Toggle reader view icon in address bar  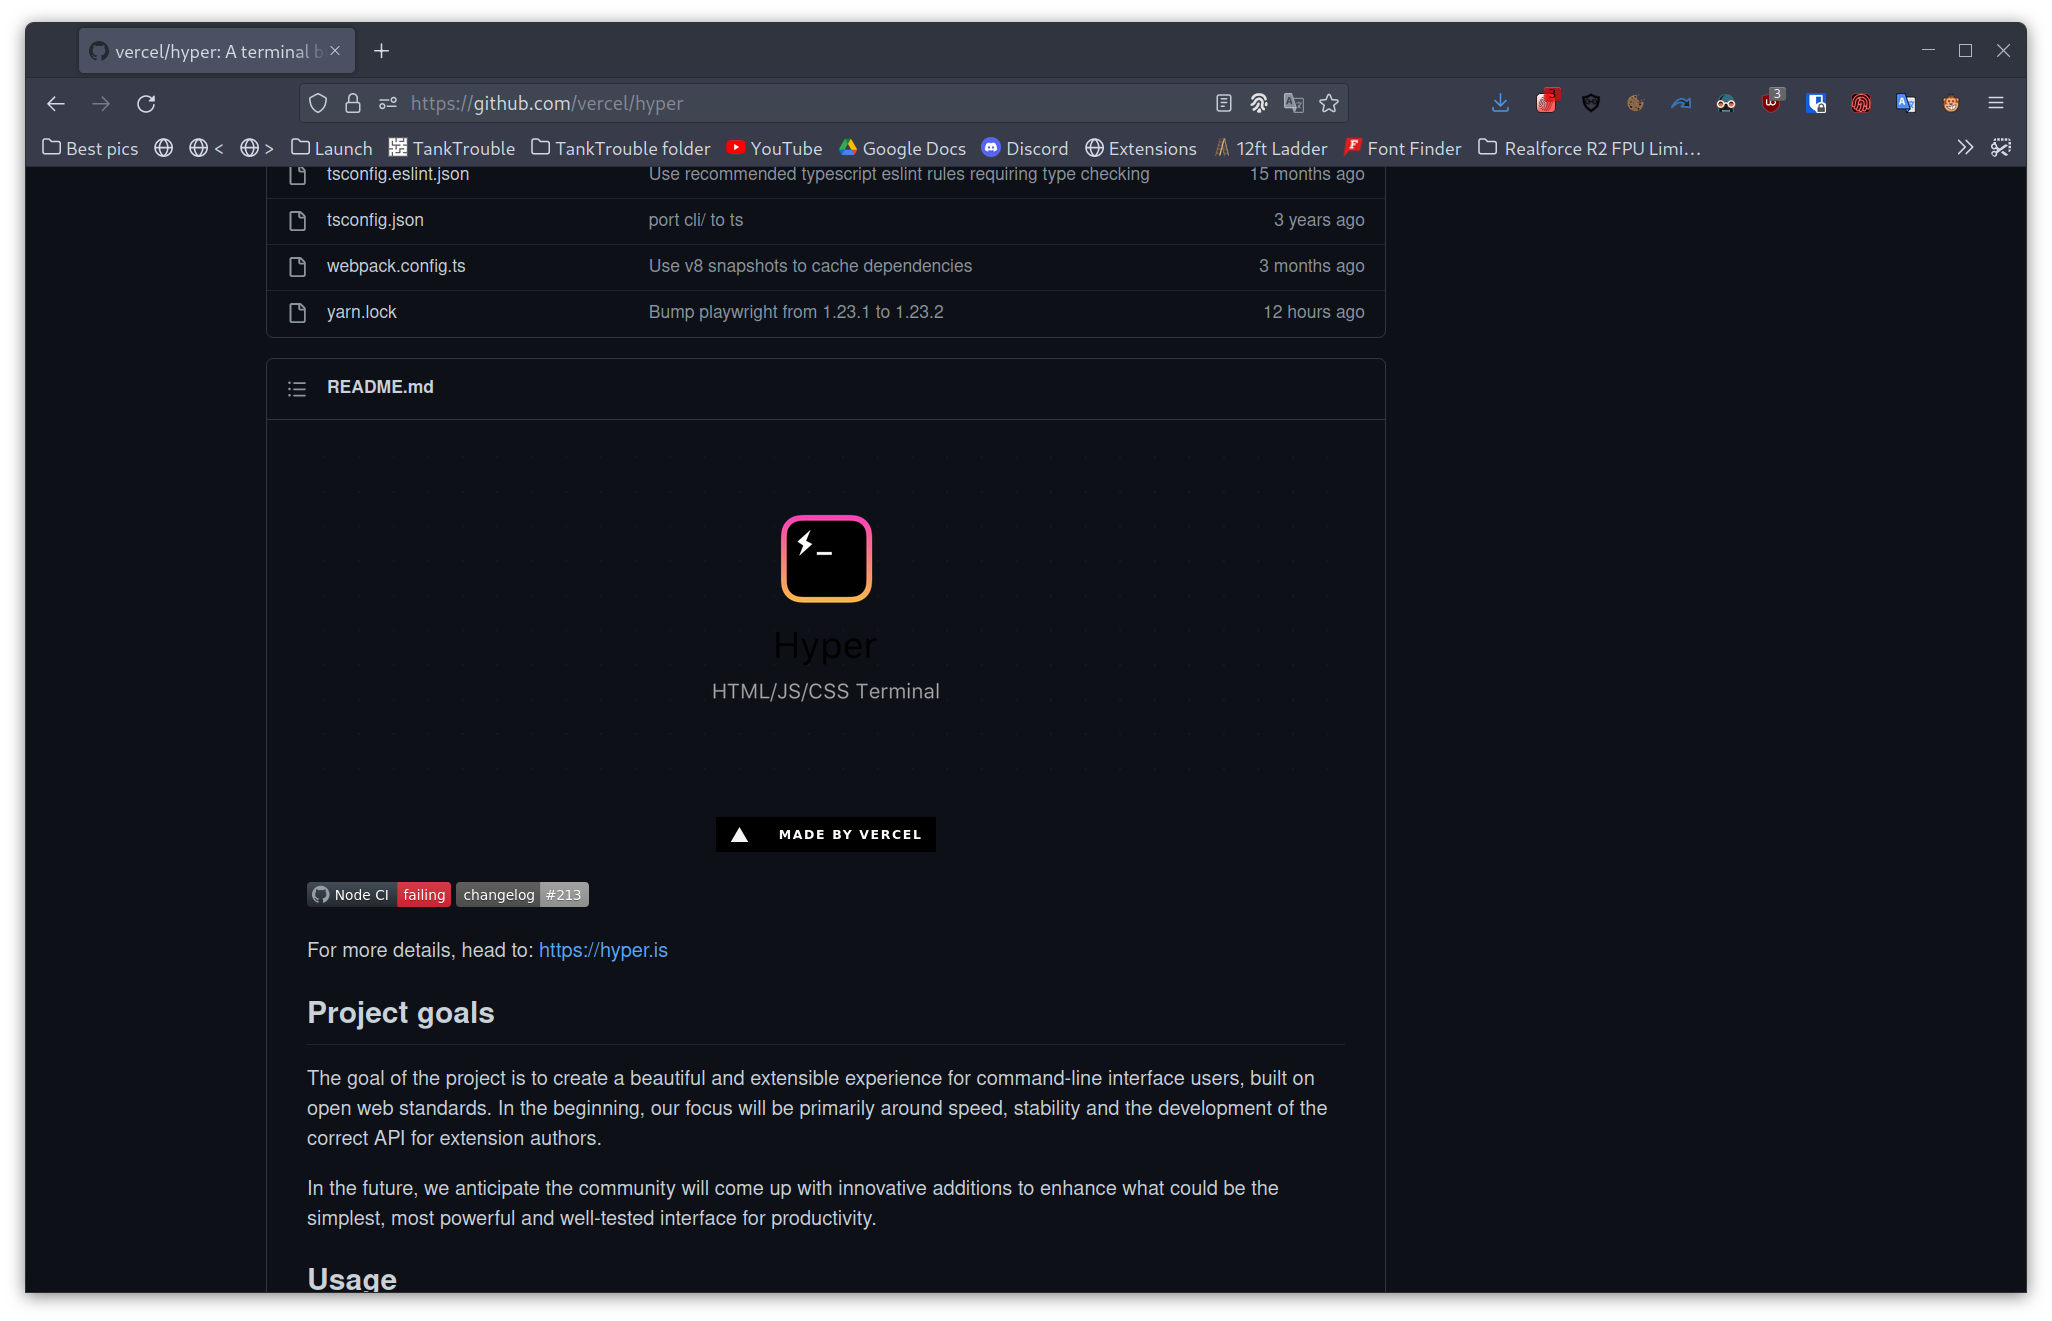click(1223, 103)
